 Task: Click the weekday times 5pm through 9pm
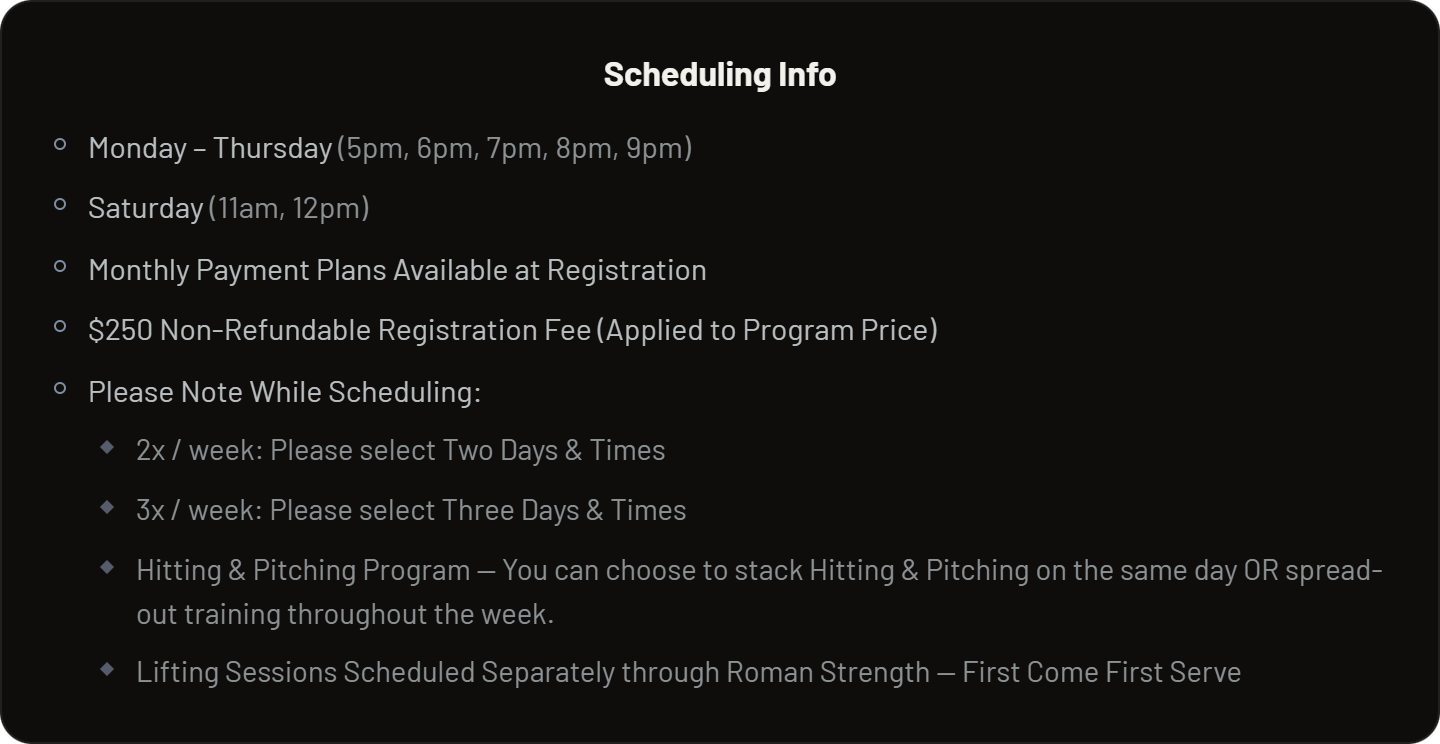pos(515,148)
